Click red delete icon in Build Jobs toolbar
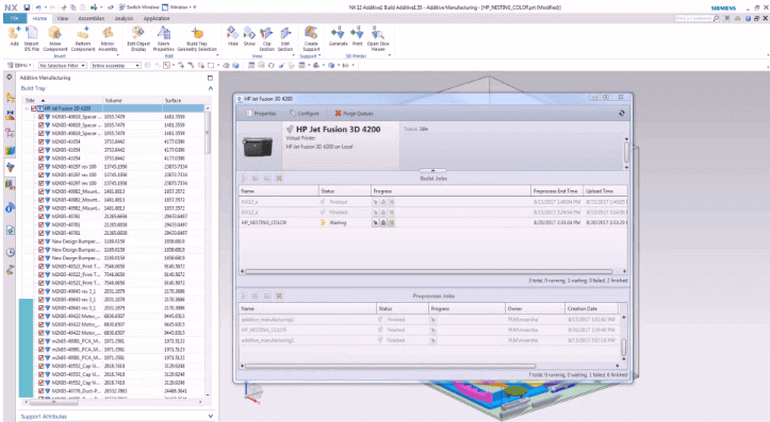The height and width of the screenshot is (422, 770). coord(279,178)
